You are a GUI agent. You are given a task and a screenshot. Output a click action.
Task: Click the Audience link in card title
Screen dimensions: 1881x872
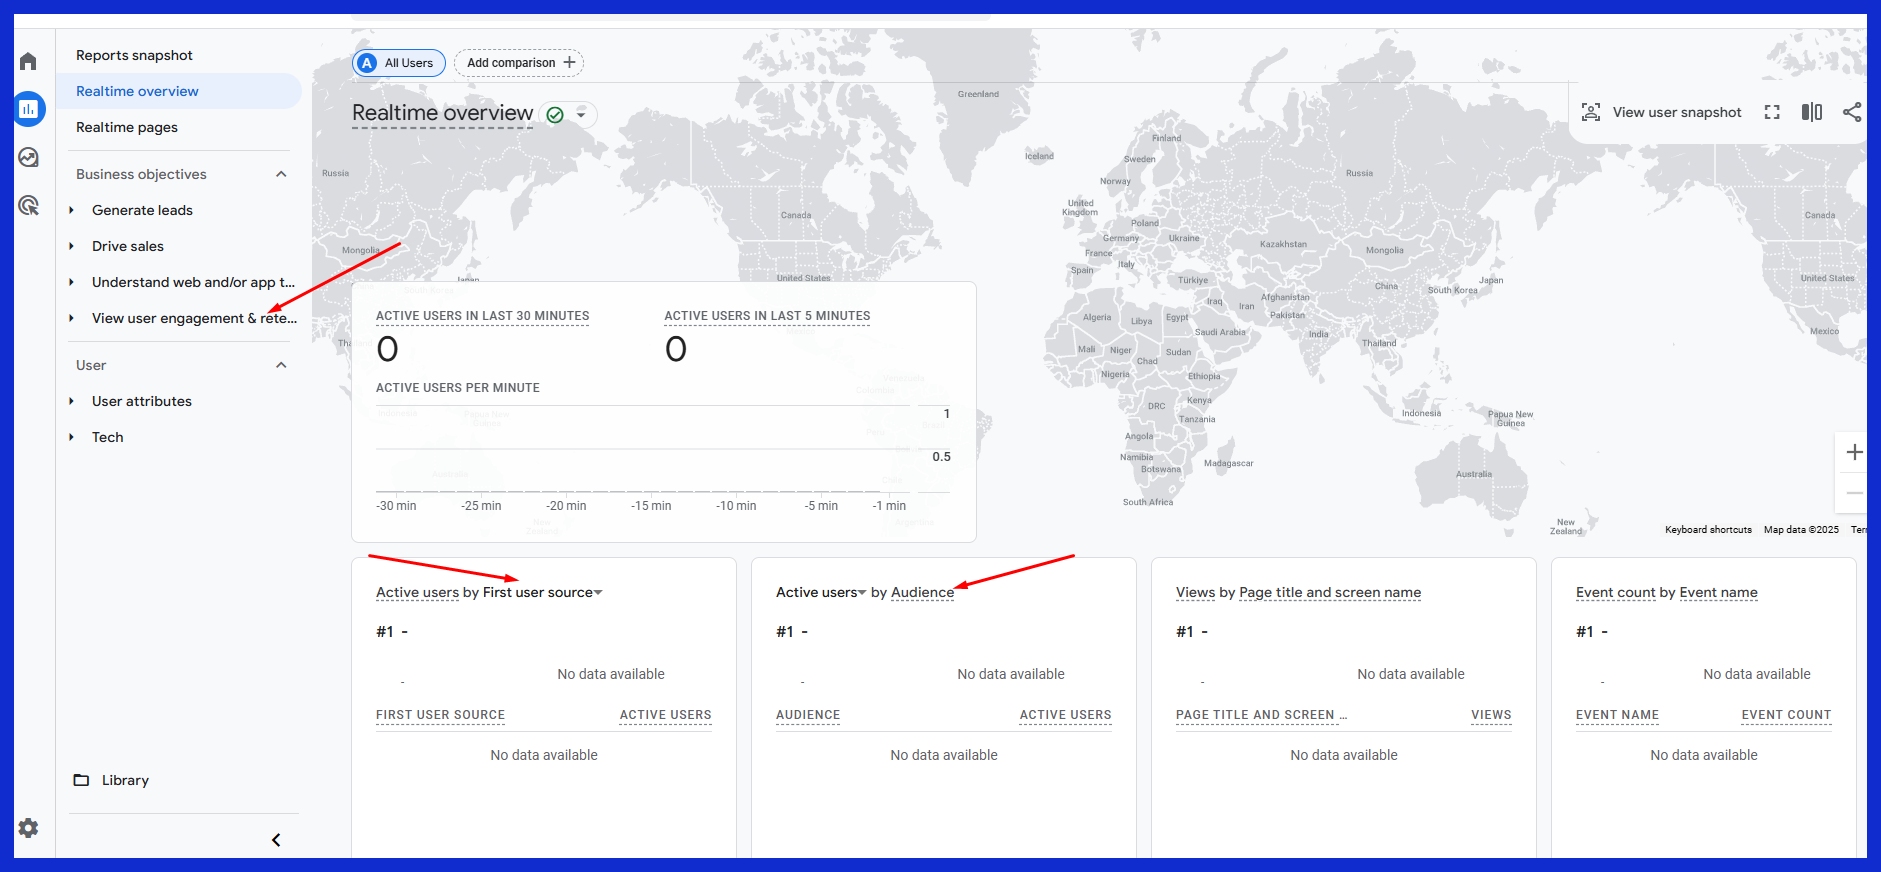pyautogui.click(x=922, y=592)
